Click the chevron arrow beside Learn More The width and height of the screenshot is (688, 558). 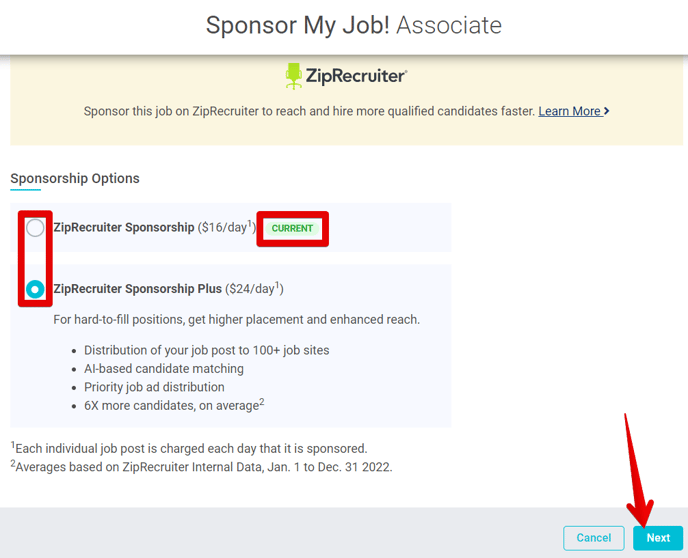(x=606, y=111)
